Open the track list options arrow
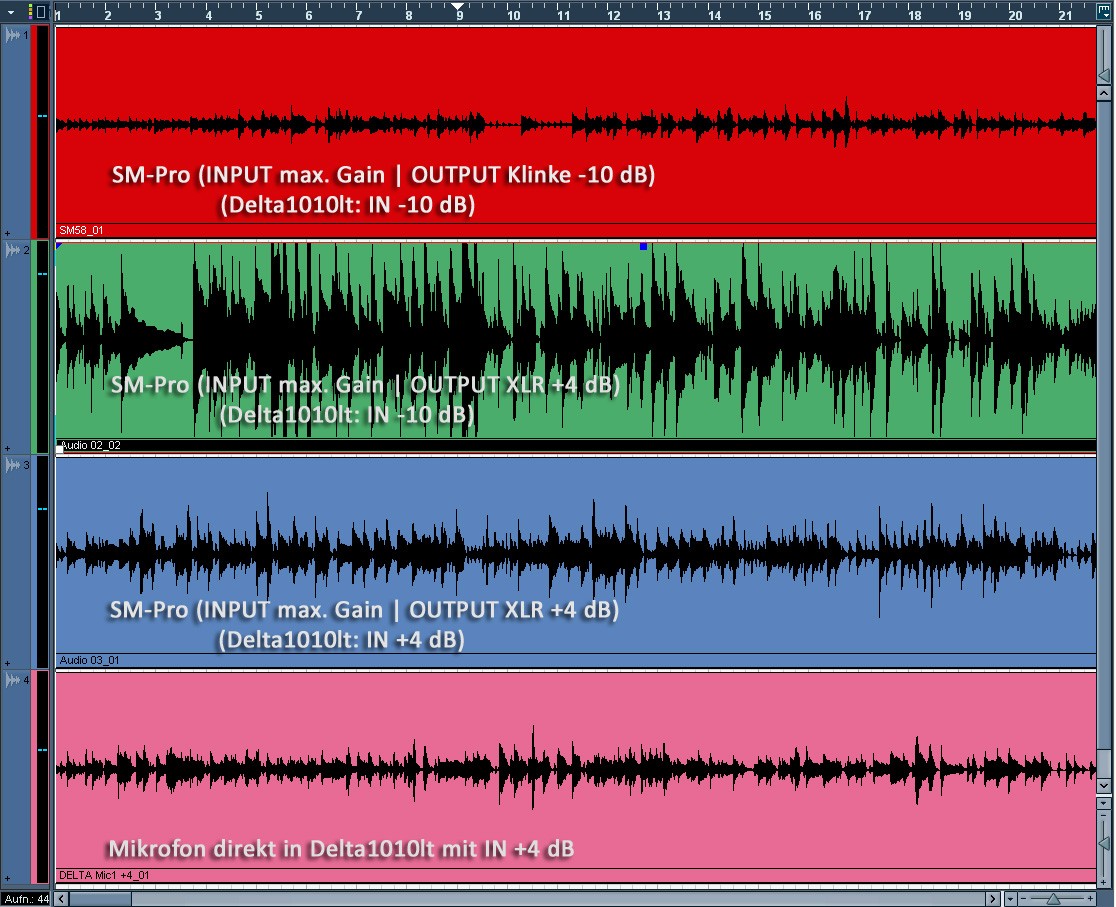Viewport: 1116px width, 907px height. pos(11,11)
